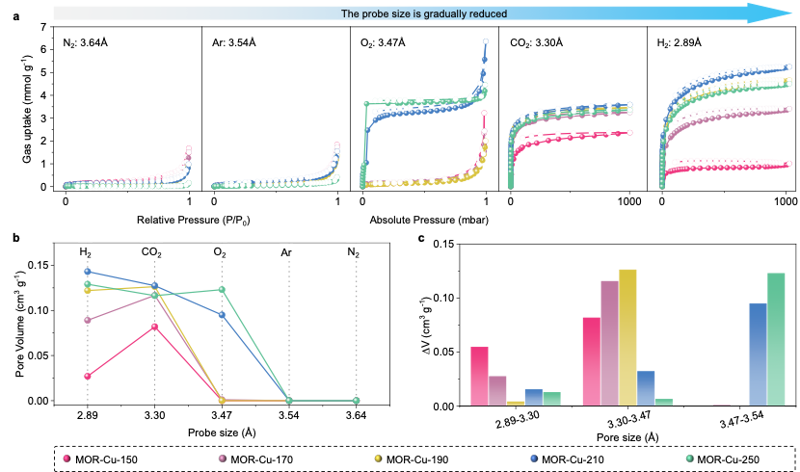Screen dimensions: 800x472
Task: Click the blue legend marker dot
Action: (x=534, y=458)
